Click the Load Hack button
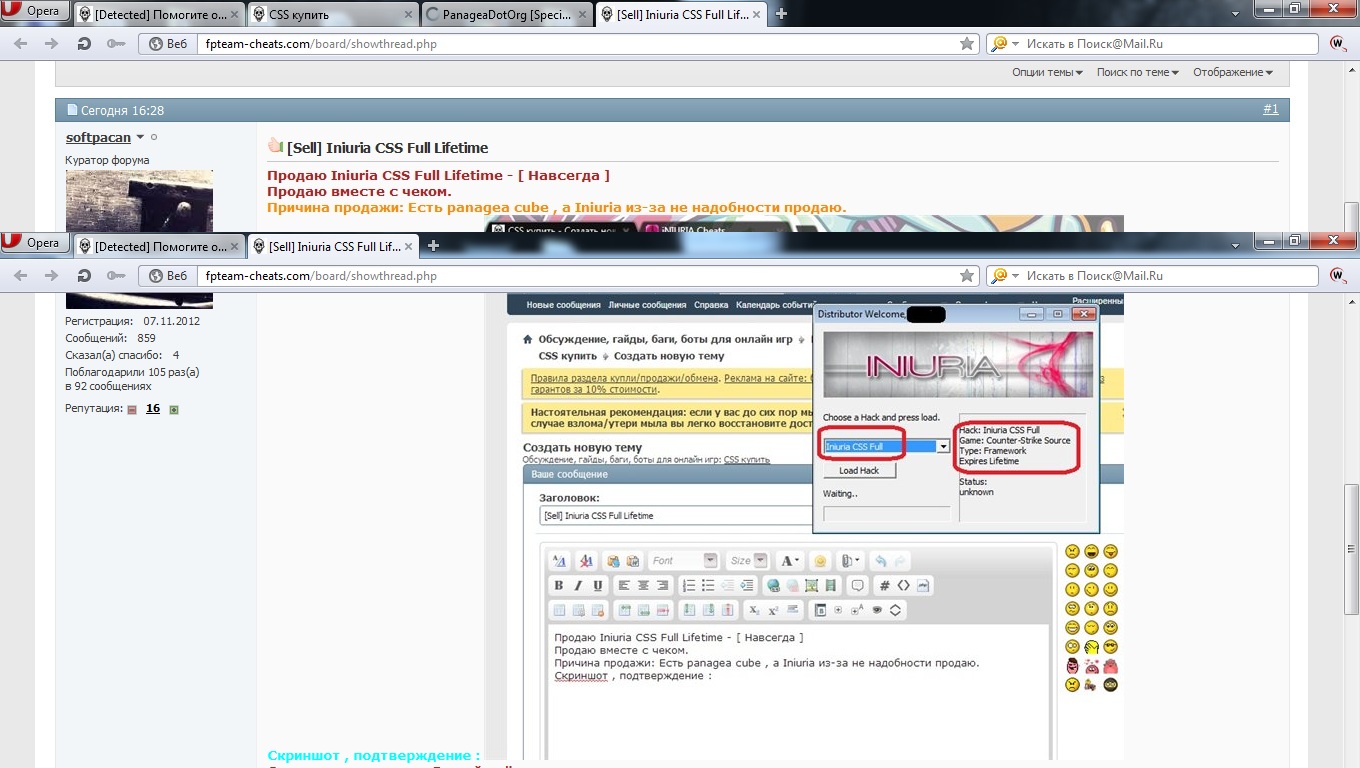Screen dimensions: 1360x768 pos(859,471)
